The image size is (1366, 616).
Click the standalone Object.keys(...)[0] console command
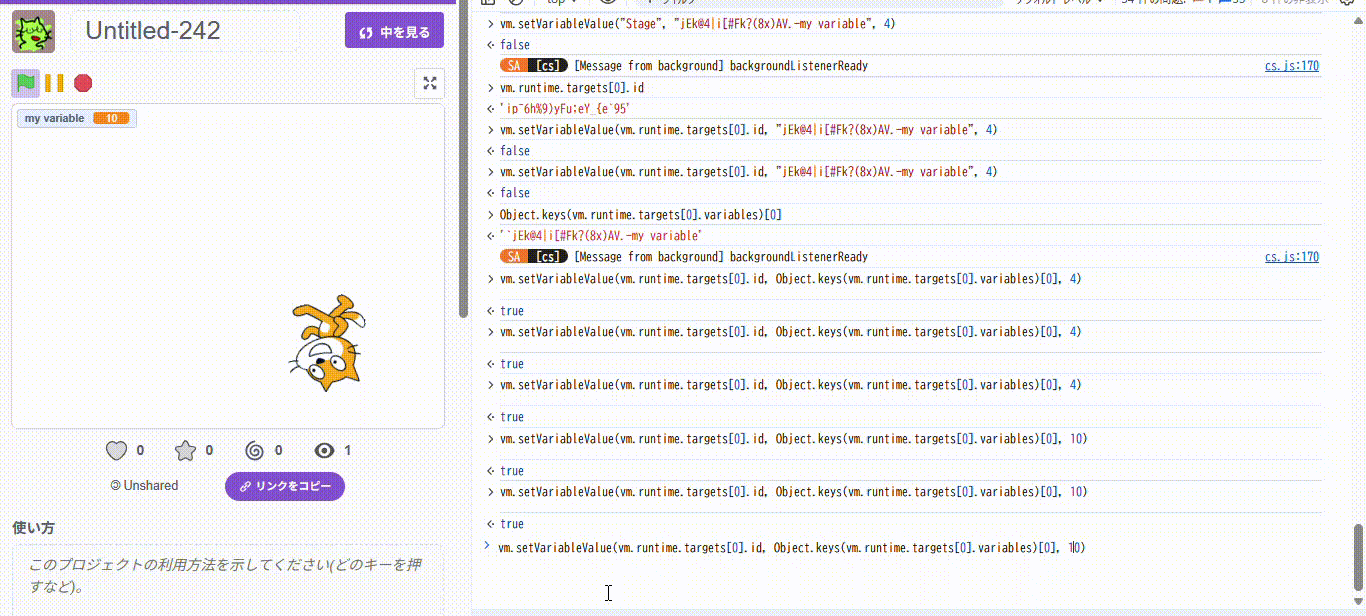coord(641,215)
